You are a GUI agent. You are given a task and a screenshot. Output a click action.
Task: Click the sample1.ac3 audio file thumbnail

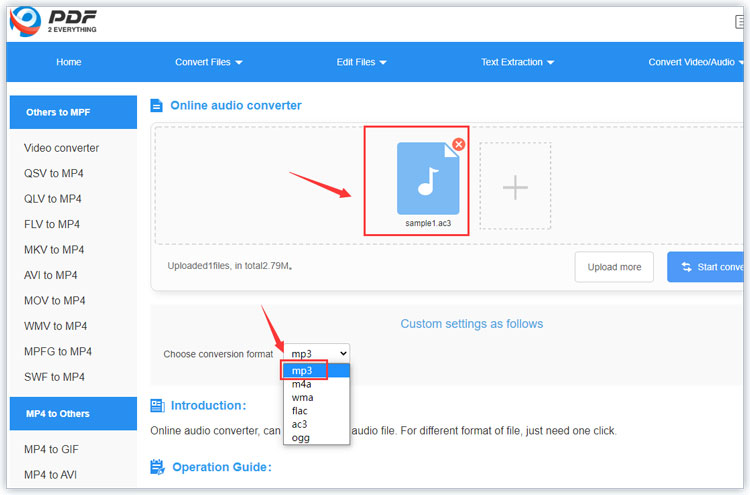click(428, 178)
